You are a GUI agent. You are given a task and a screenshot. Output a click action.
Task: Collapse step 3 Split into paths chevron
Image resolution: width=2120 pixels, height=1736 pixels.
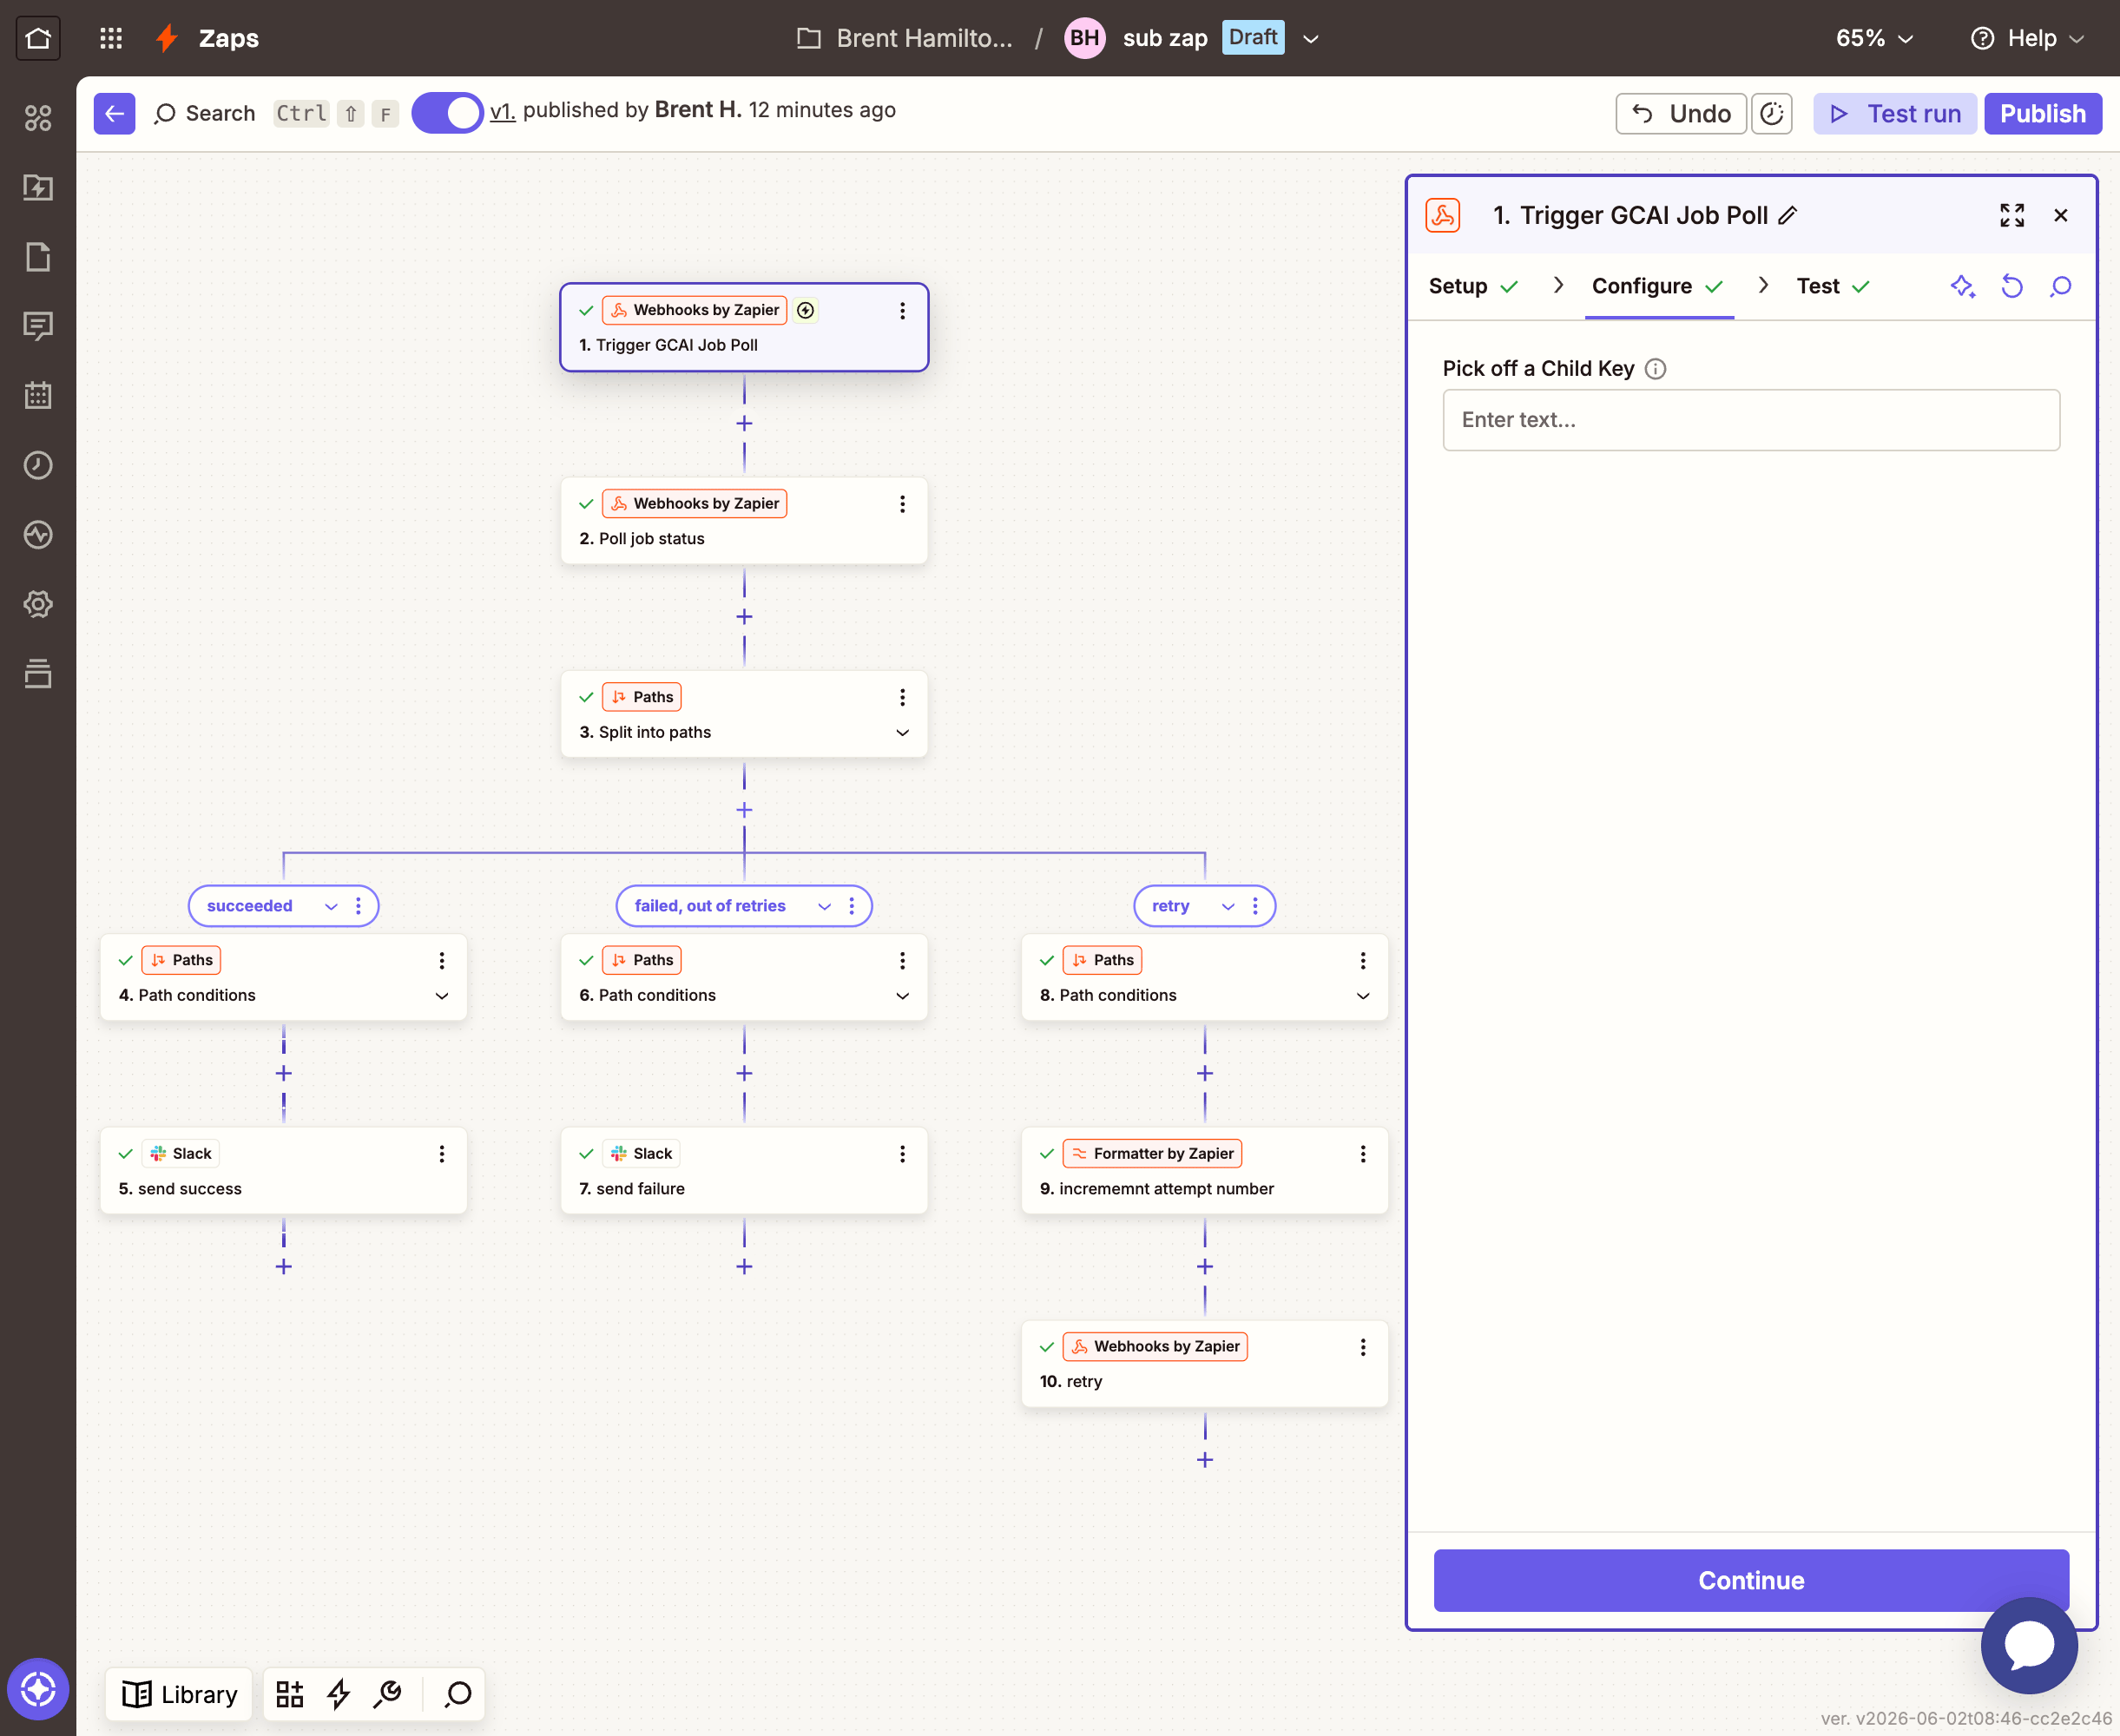point(902,732)
